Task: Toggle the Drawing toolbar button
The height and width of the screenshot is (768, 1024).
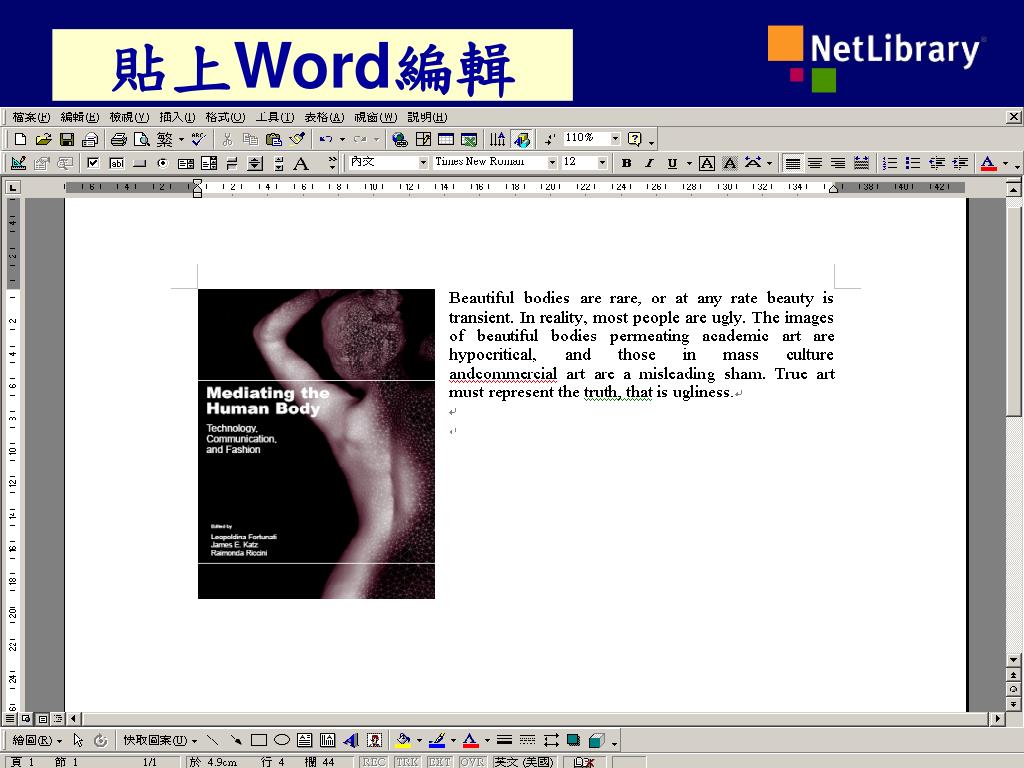Action: pos(521,139)
